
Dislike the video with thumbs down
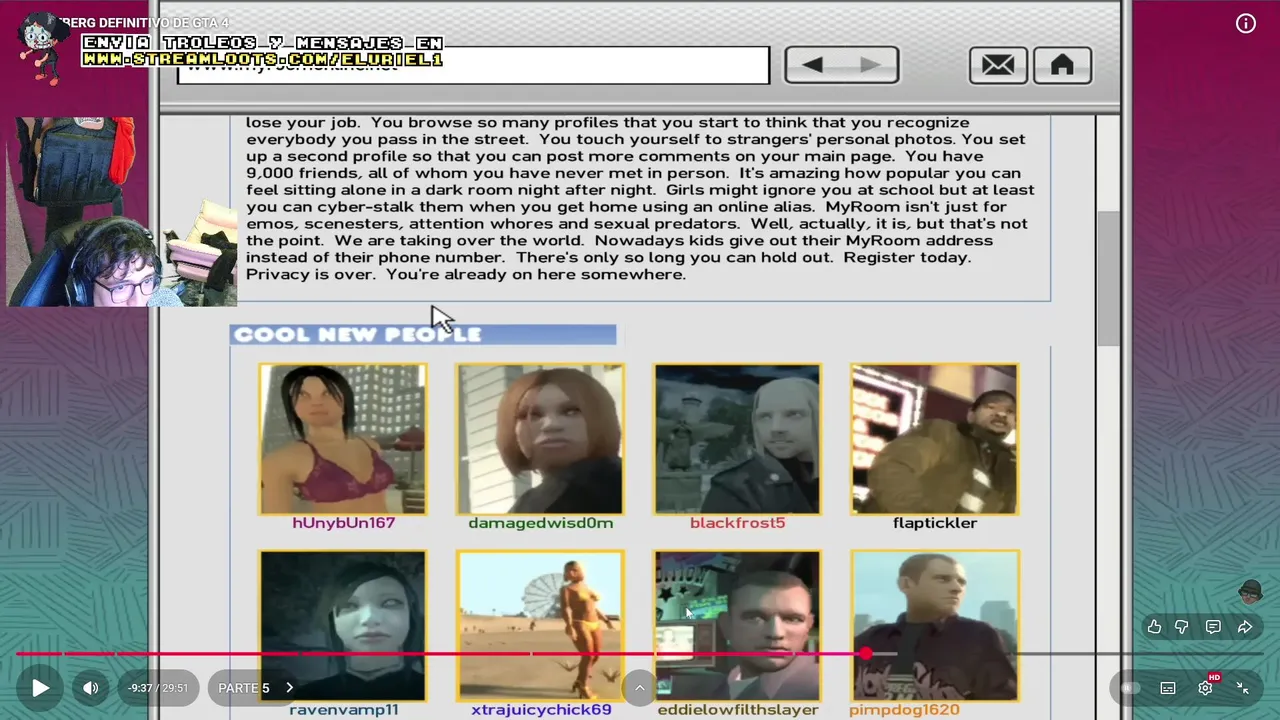point(1182,627)
